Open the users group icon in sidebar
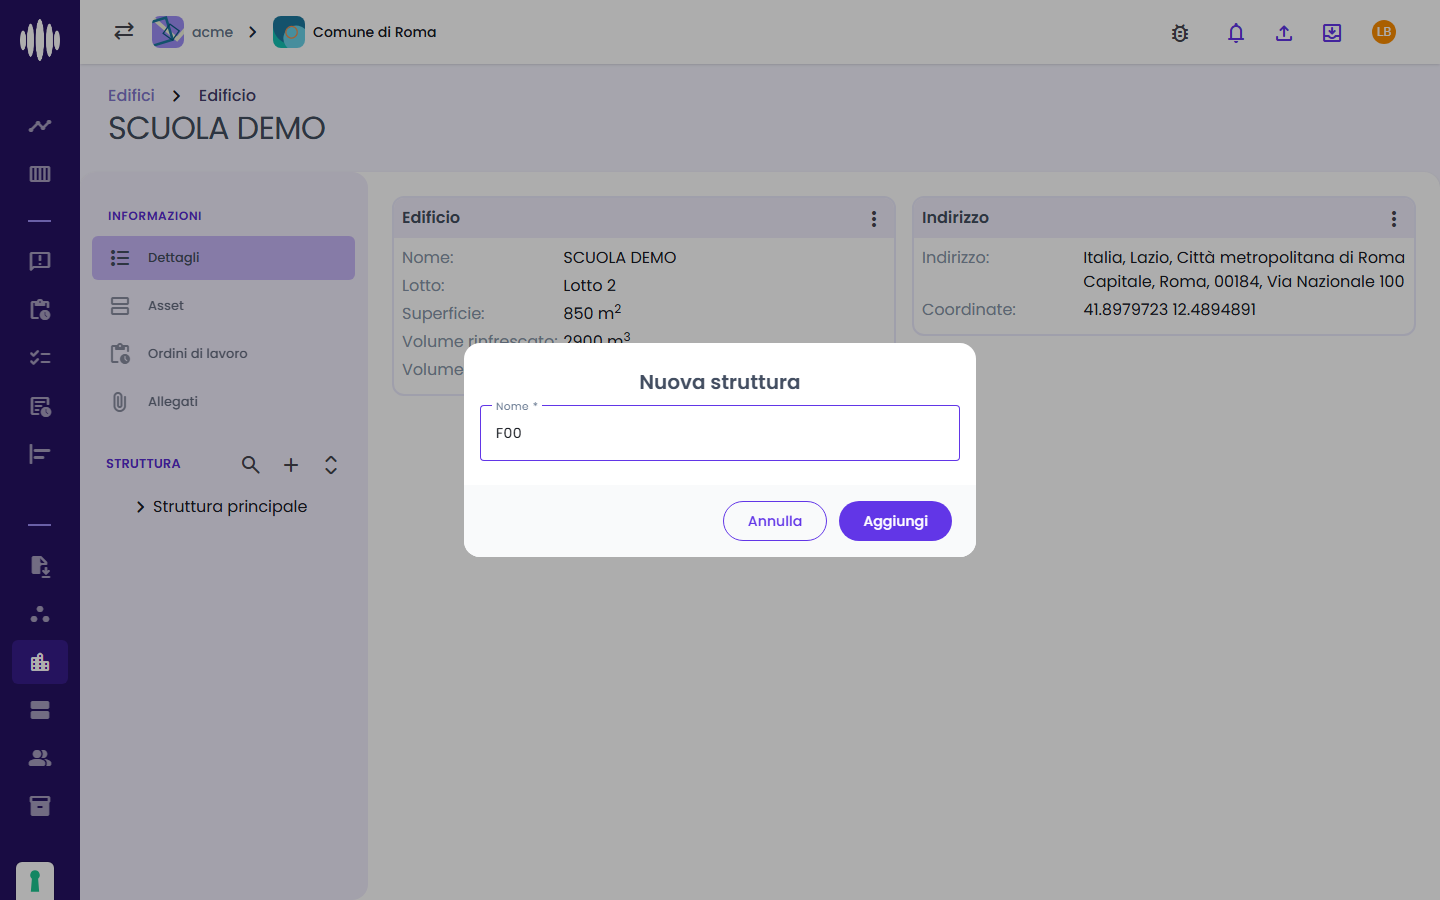This screenshot has height=900, width=1440. [40, 758]
